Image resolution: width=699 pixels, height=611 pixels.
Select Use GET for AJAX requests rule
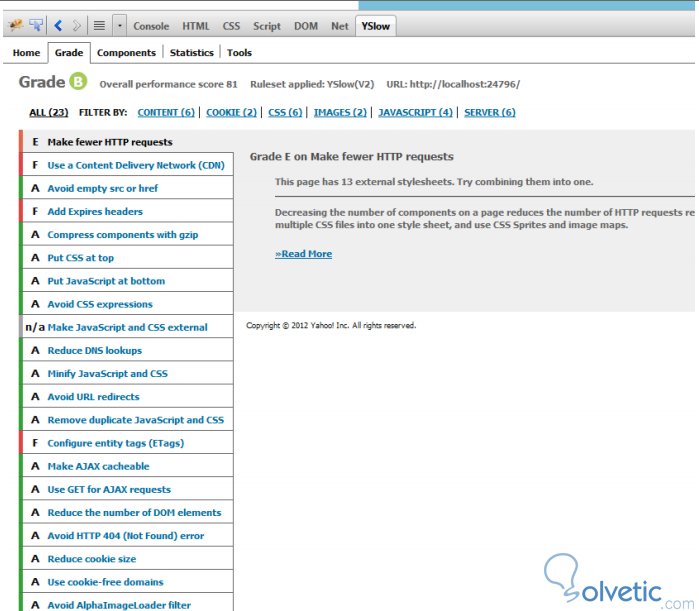click(x=127, y=489)
